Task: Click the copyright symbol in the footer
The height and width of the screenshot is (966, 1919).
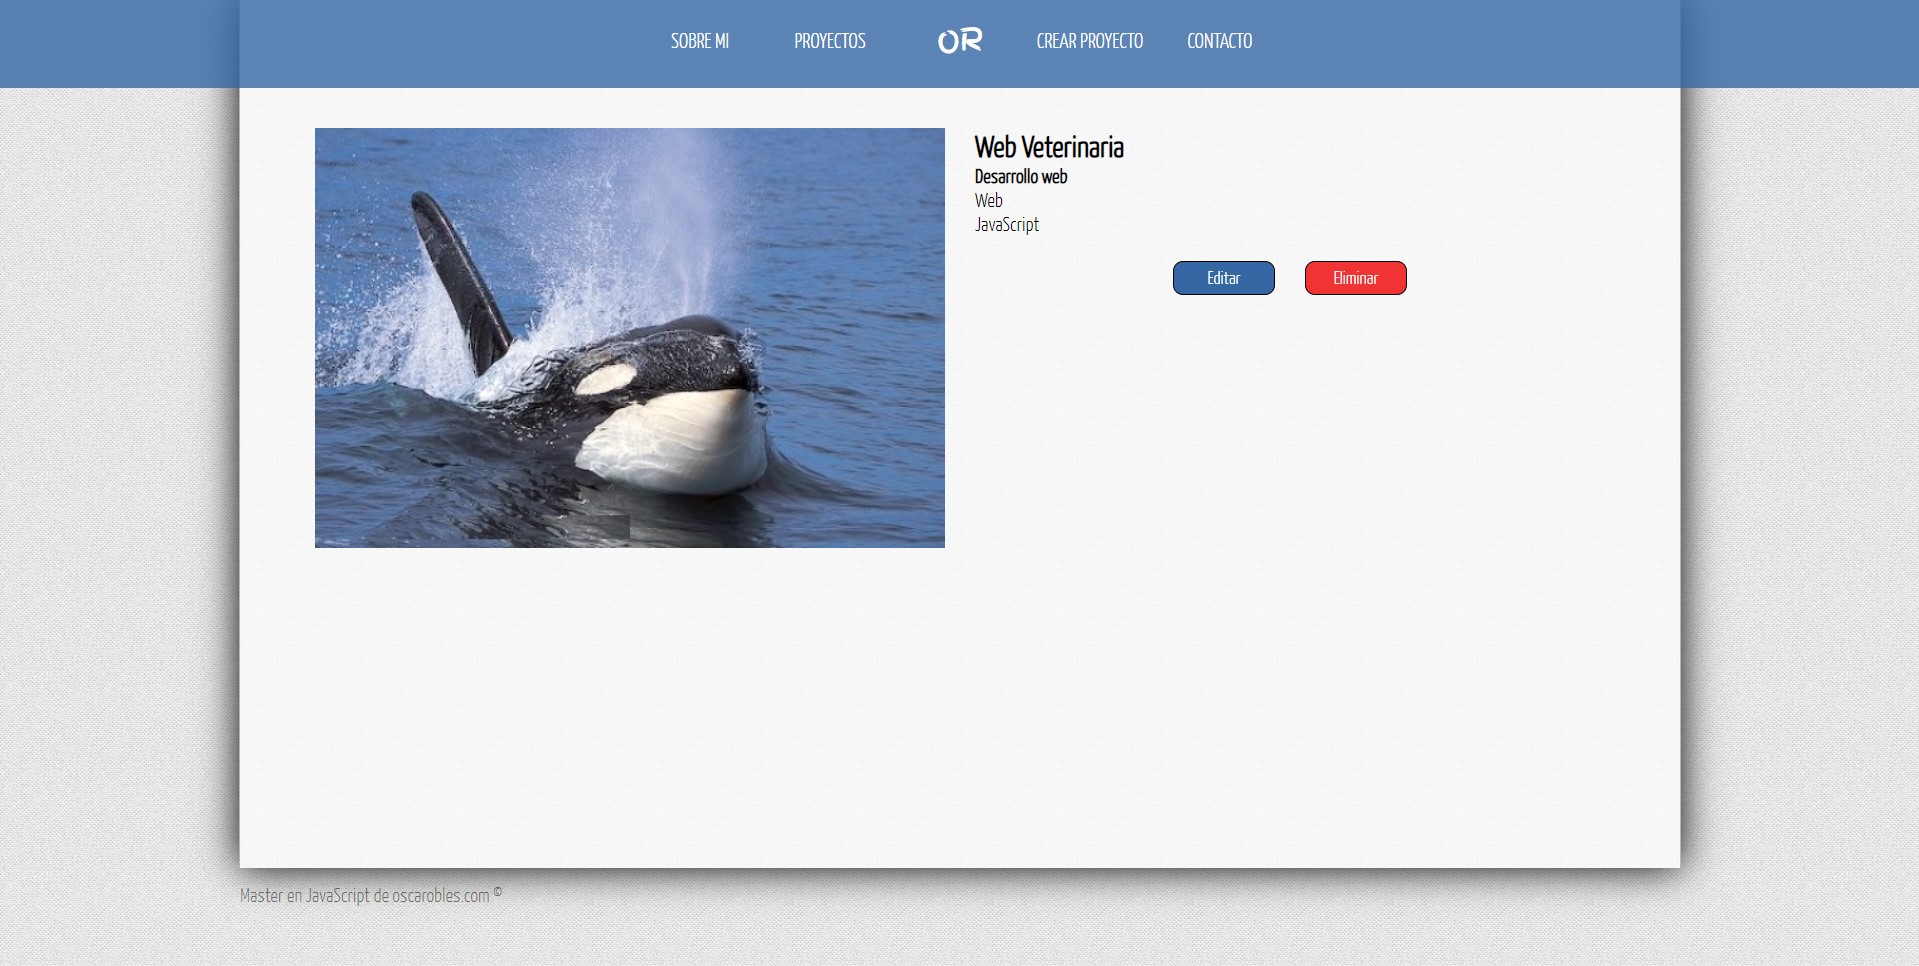Action: pyautogui.click(x=498, y=892)
